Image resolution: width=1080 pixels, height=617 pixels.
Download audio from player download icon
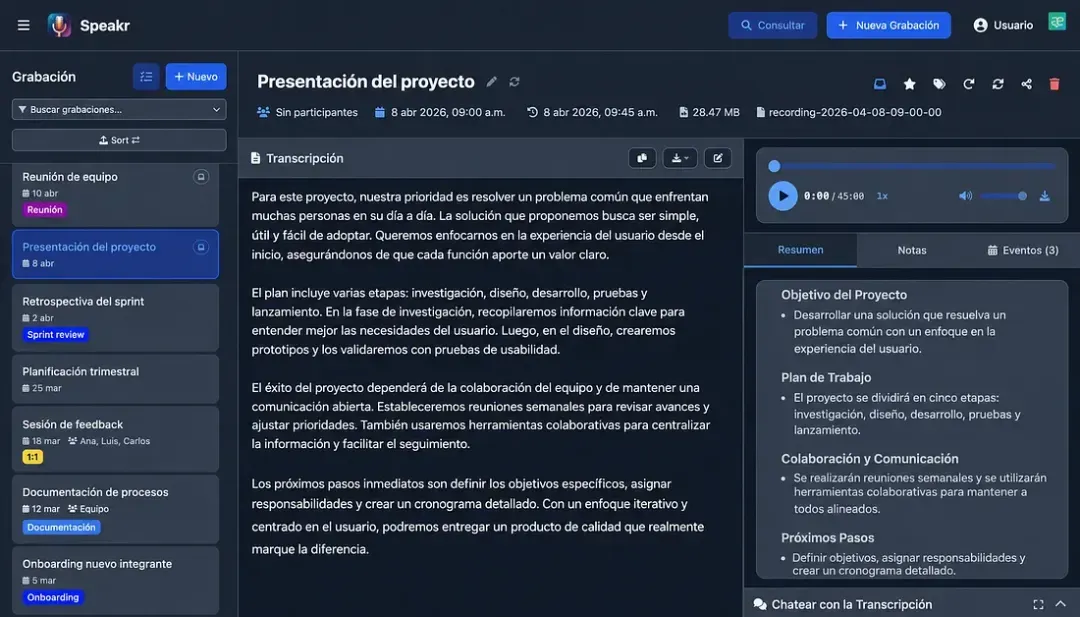point(1044,196)
